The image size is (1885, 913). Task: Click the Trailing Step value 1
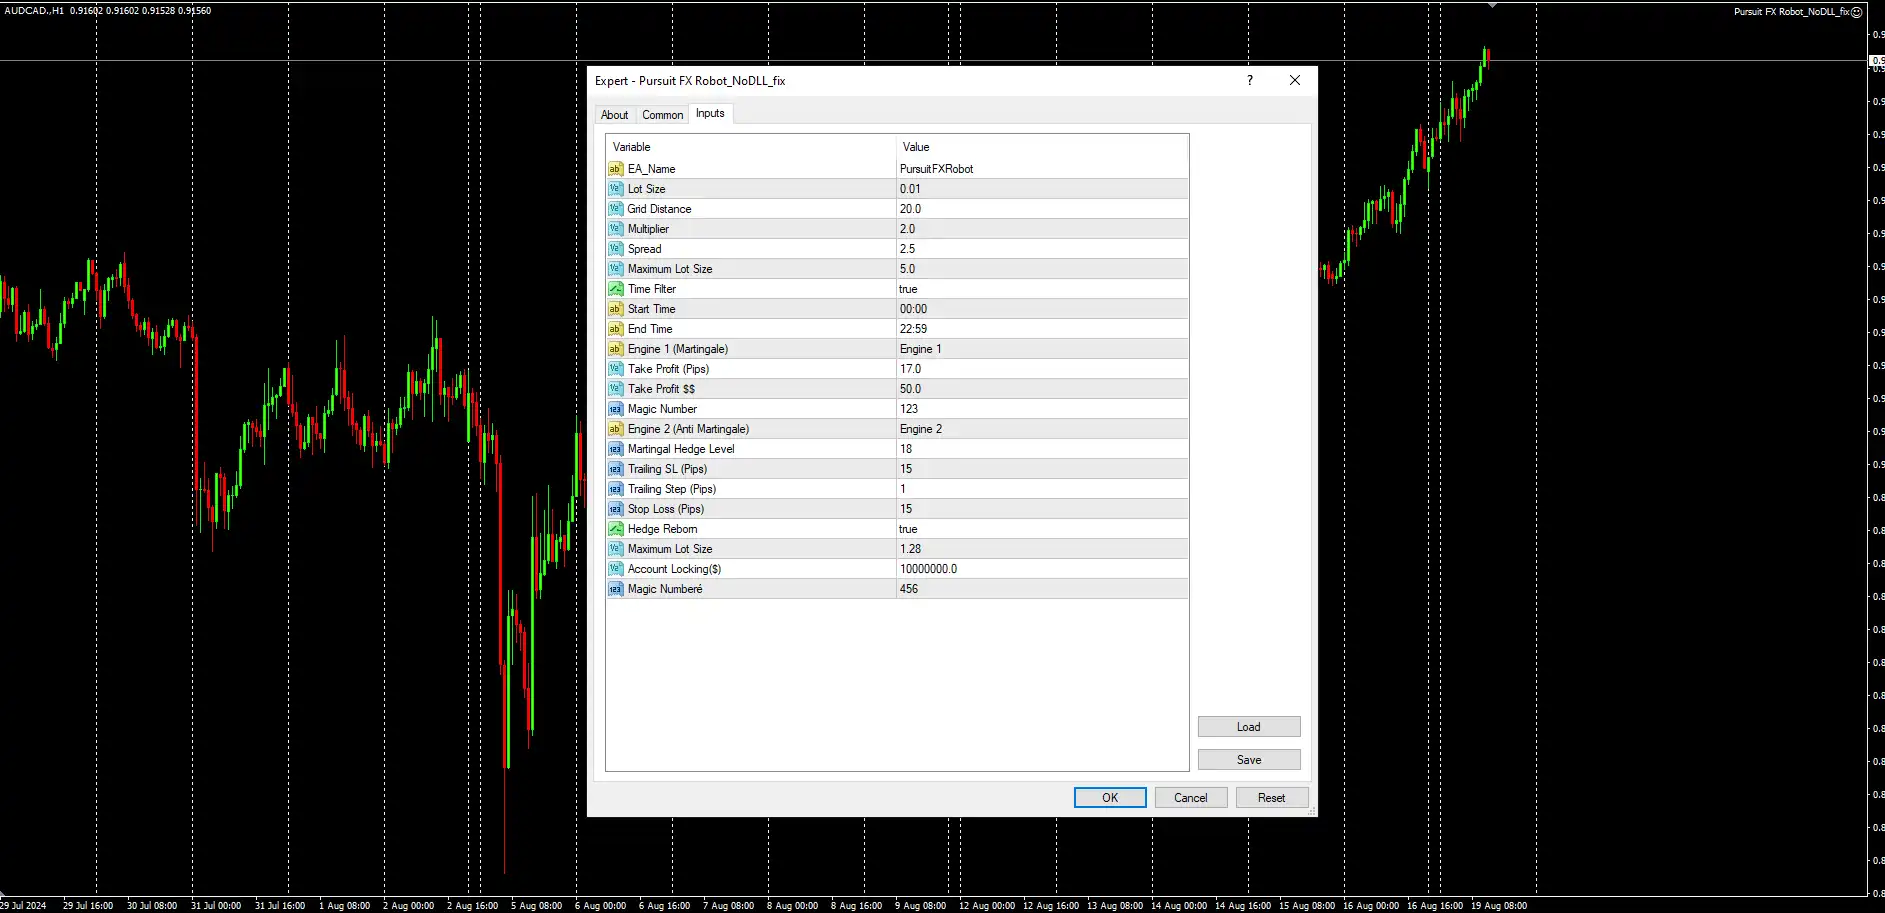click(x=903, y=489)
